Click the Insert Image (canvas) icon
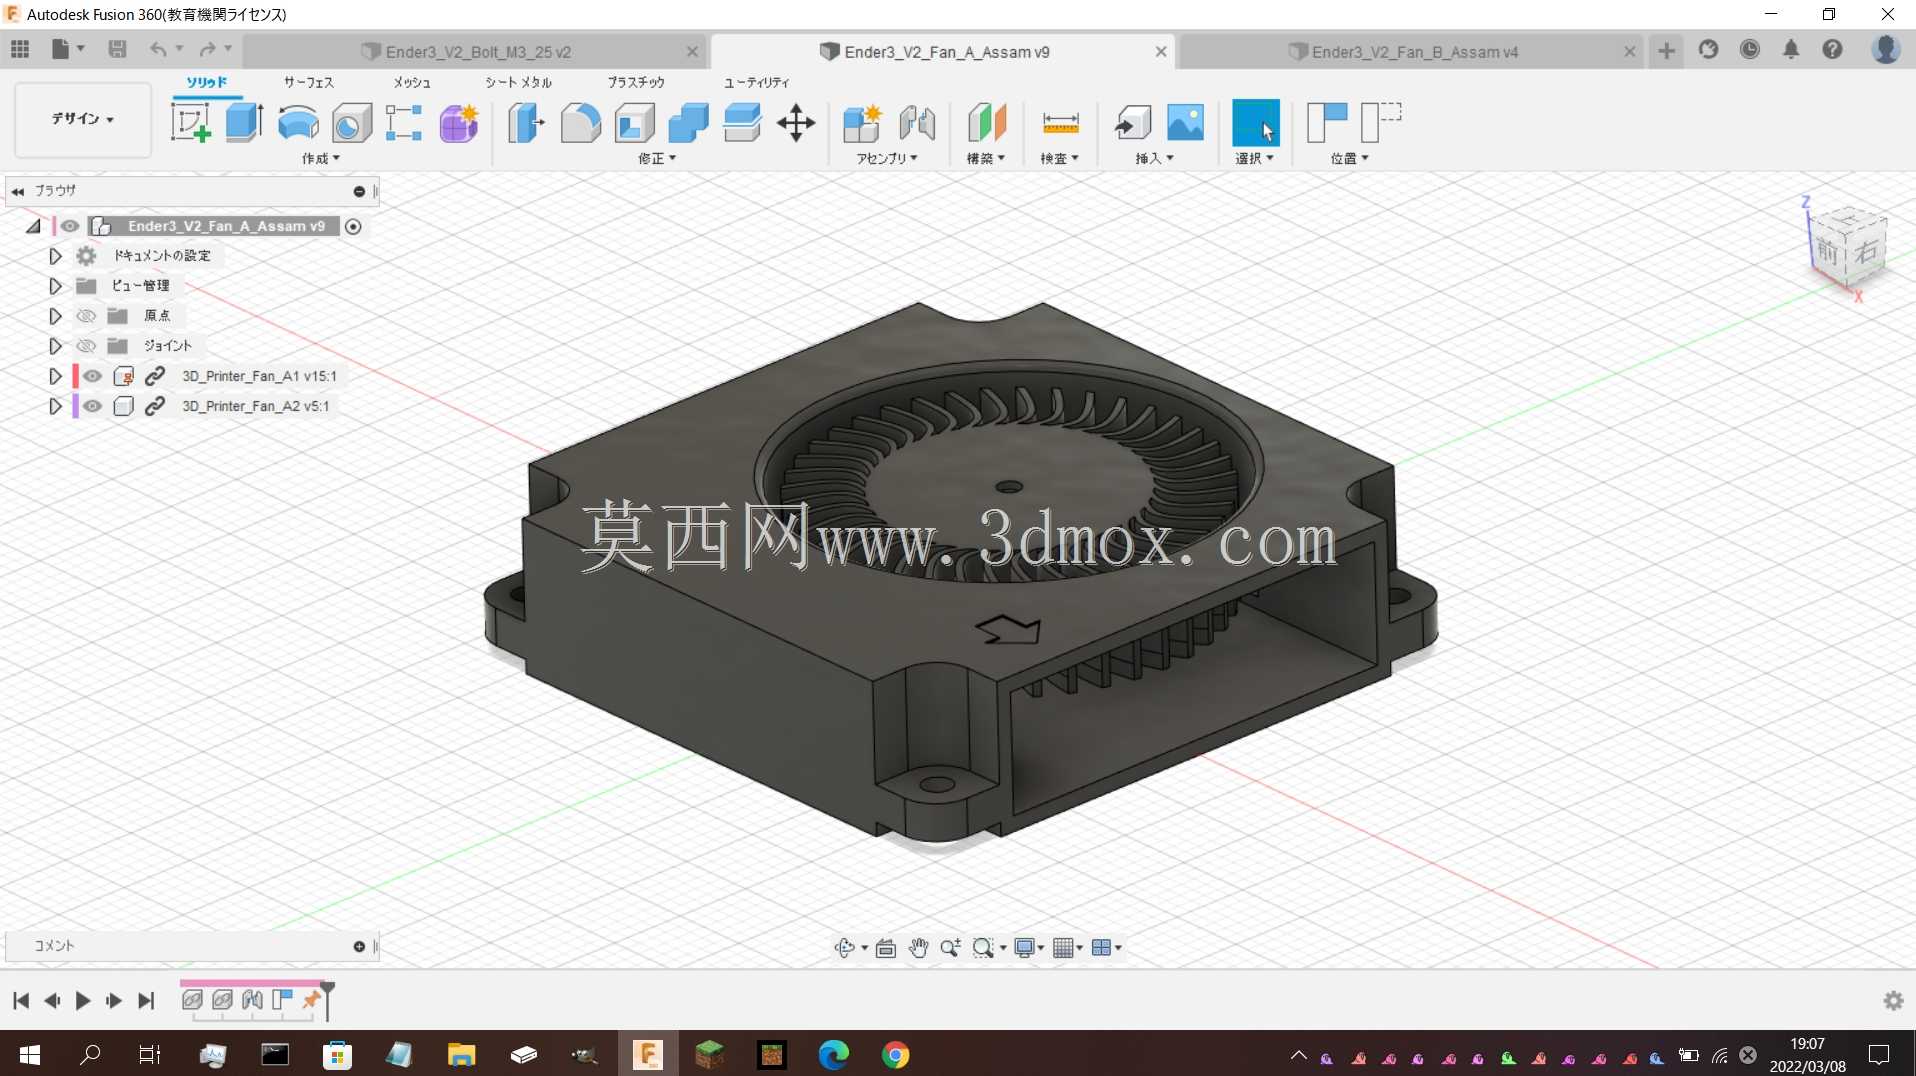Image resolution: width=1916 pixels, height=1076 pixels. (x=1186, y=123)
